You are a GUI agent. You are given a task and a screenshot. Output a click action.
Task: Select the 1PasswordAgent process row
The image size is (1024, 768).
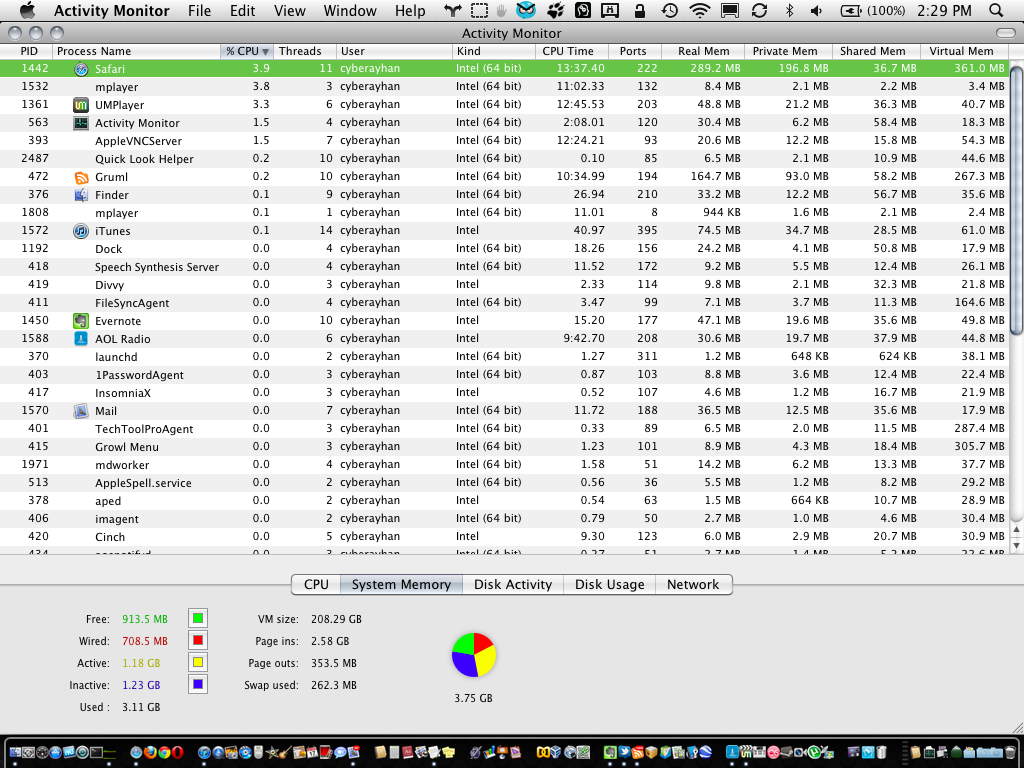click(x=504, y=374)
